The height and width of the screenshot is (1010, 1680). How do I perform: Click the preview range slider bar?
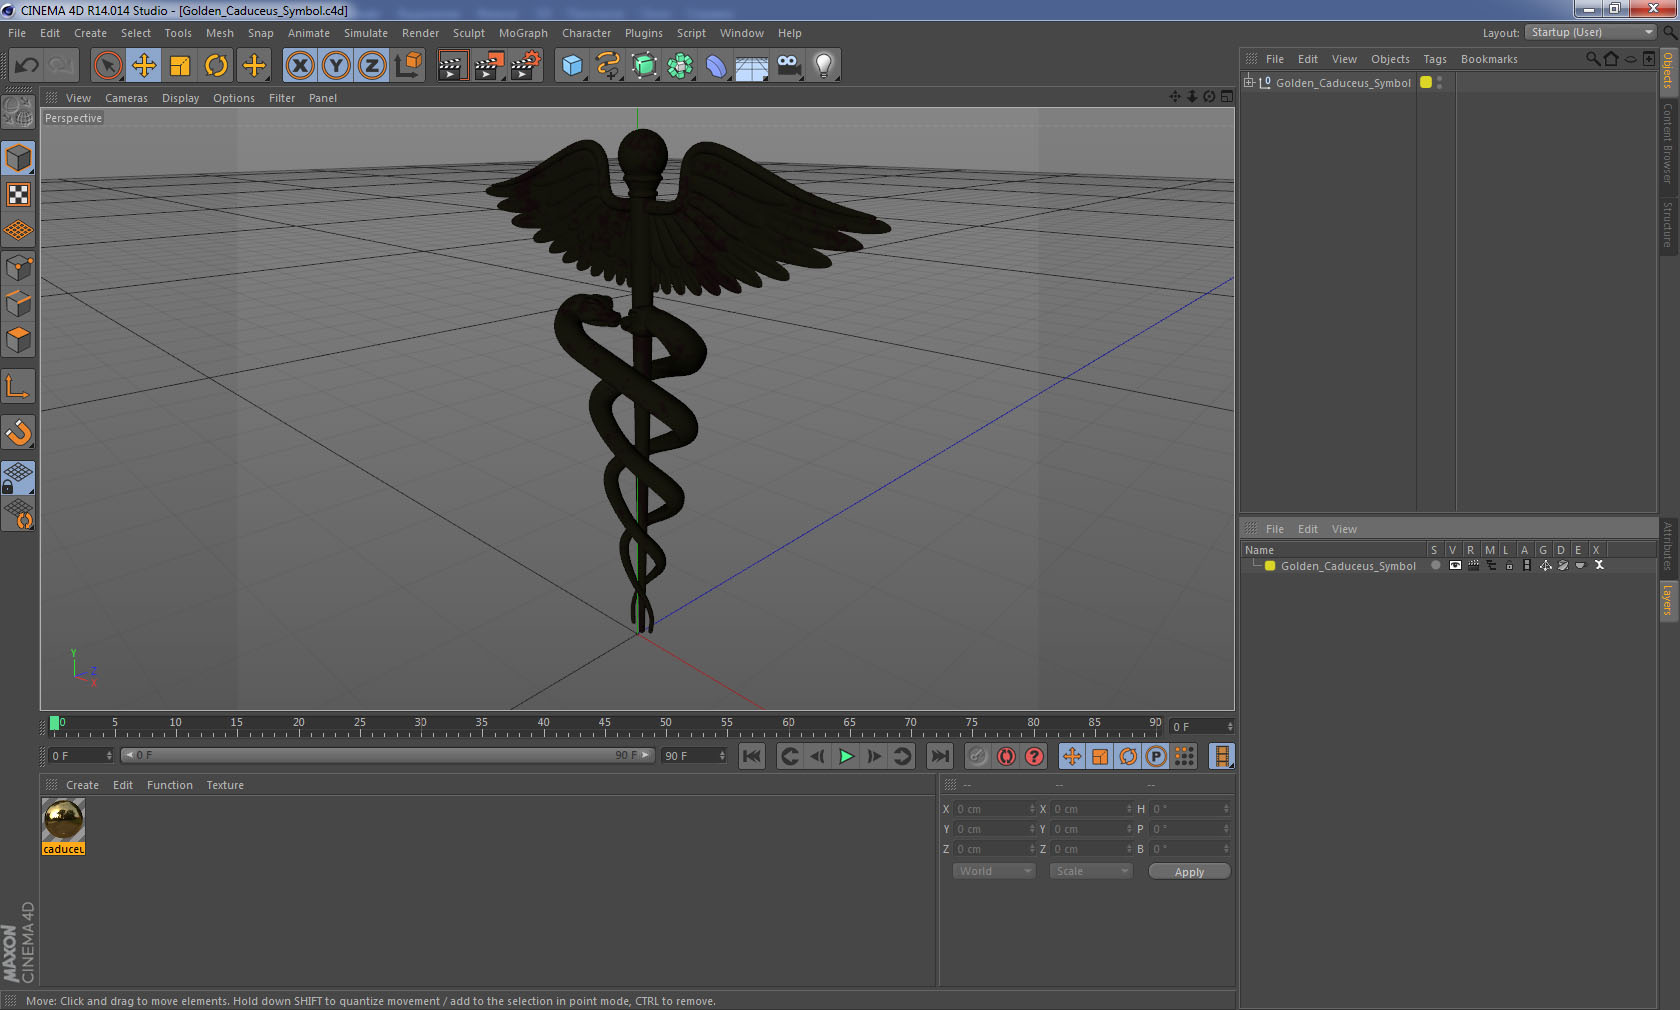coord(387,755)
